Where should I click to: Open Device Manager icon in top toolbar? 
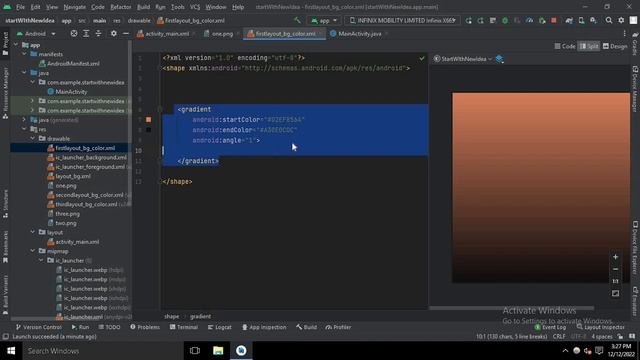coord(581,20)
